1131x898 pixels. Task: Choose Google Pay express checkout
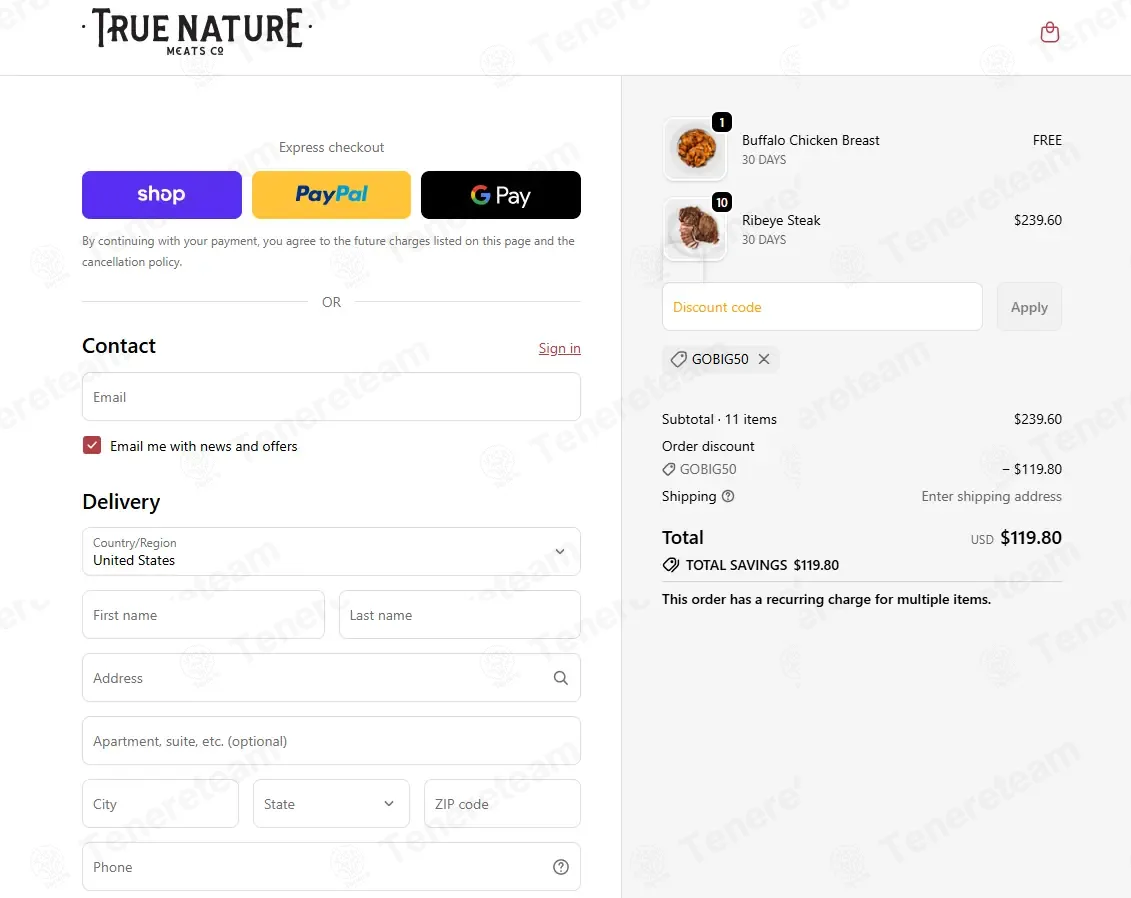pyautogui.click(x=501, y=195)
